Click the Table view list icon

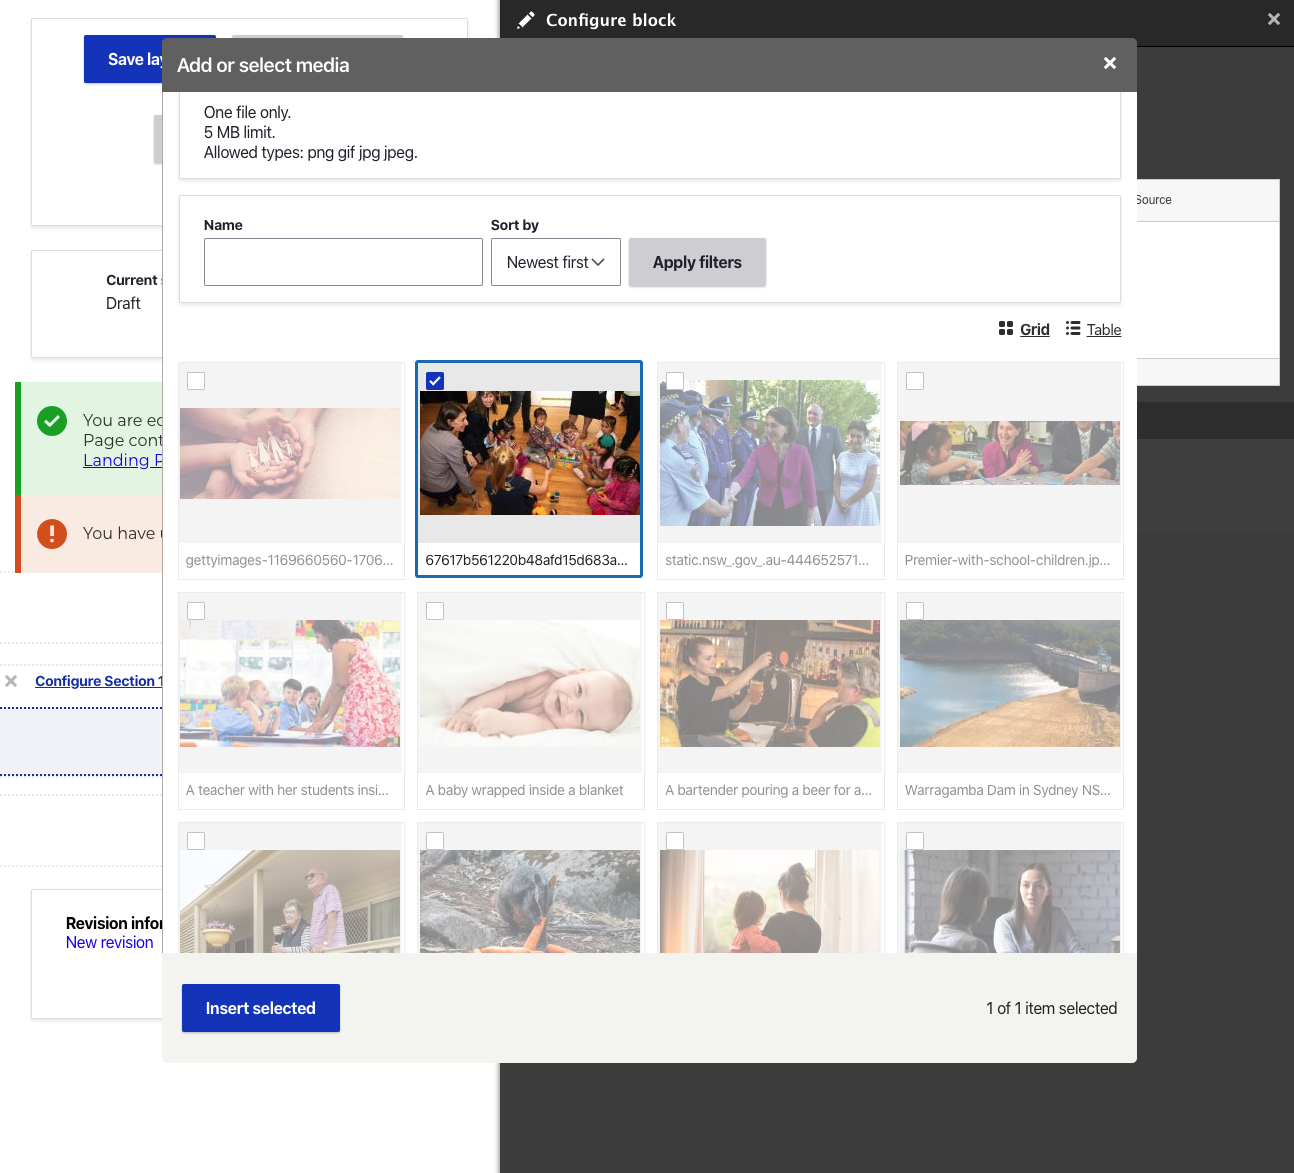click(x=1073, y=329)
